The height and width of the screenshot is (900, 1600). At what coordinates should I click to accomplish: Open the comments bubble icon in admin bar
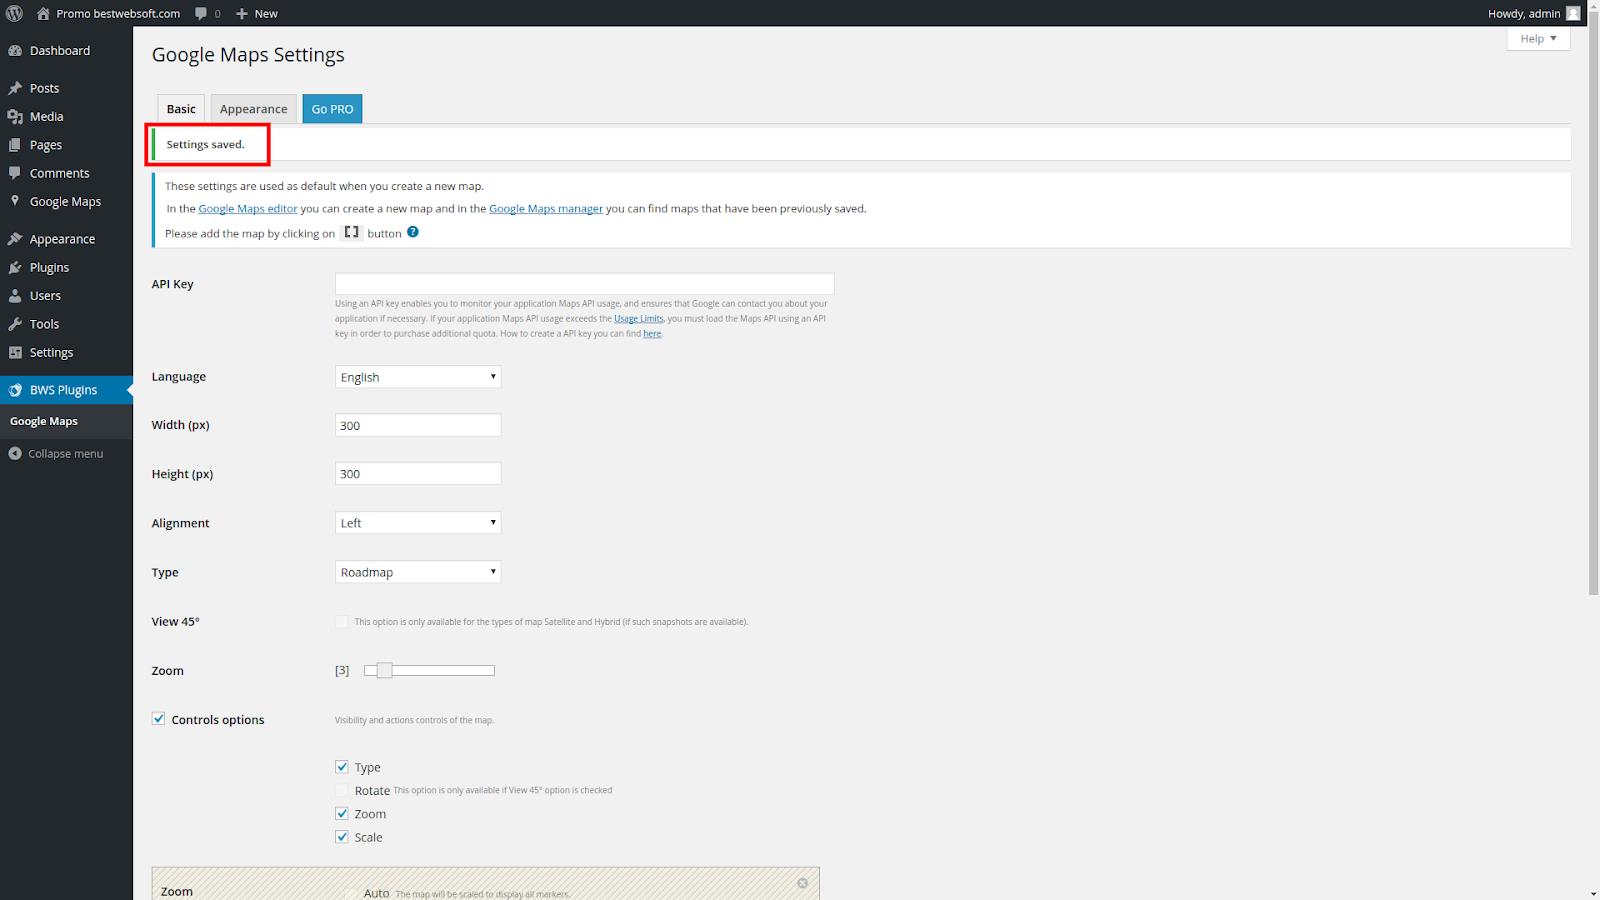[201, 14]
